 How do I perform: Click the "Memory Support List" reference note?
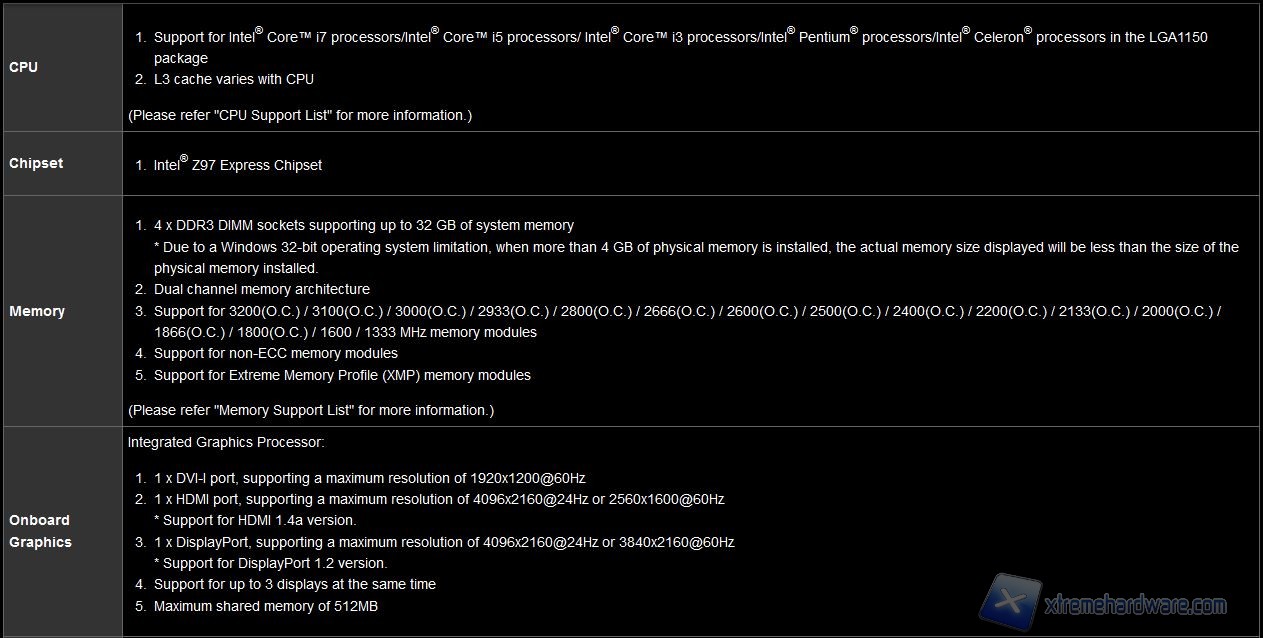311,410
